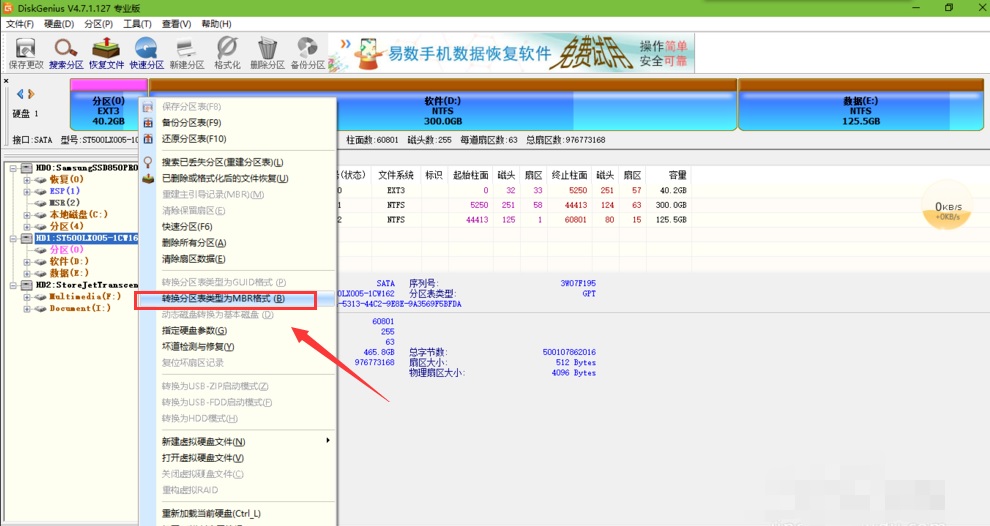Click the 备份分区 toolbar icon
The image size is (990, 526).
click(x=307, y=53)
